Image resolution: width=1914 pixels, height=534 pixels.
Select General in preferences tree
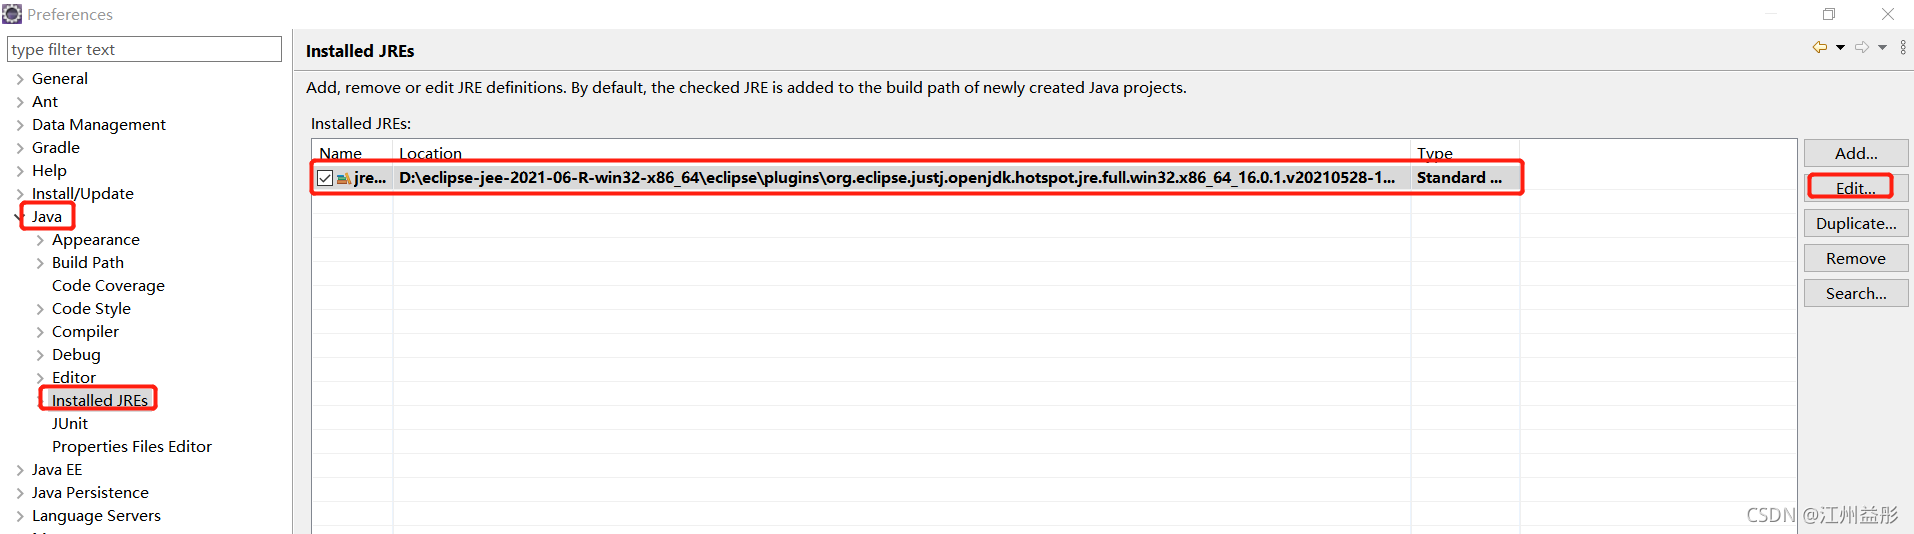tap(60, 78)
